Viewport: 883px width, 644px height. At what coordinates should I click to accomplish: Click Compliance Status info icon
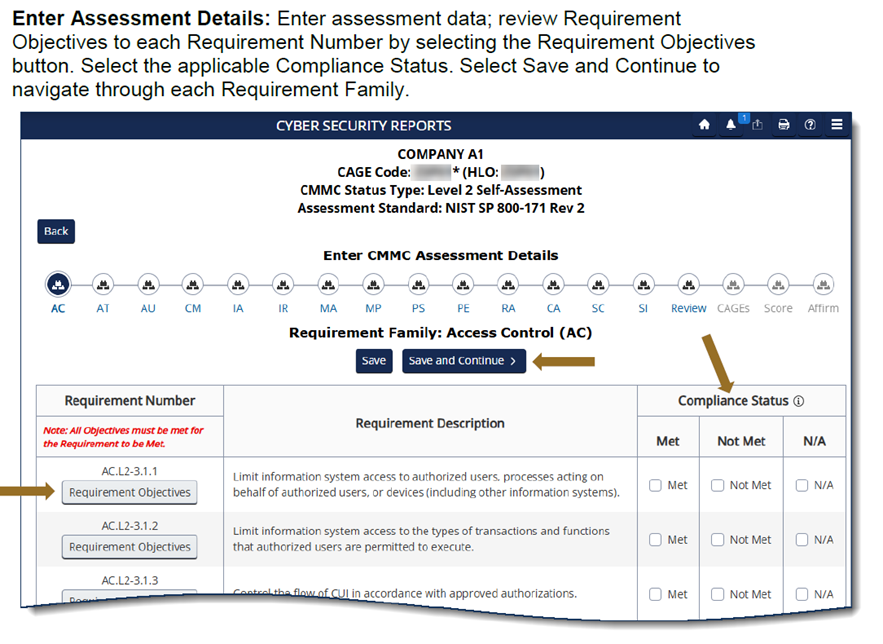click(799, 401)
